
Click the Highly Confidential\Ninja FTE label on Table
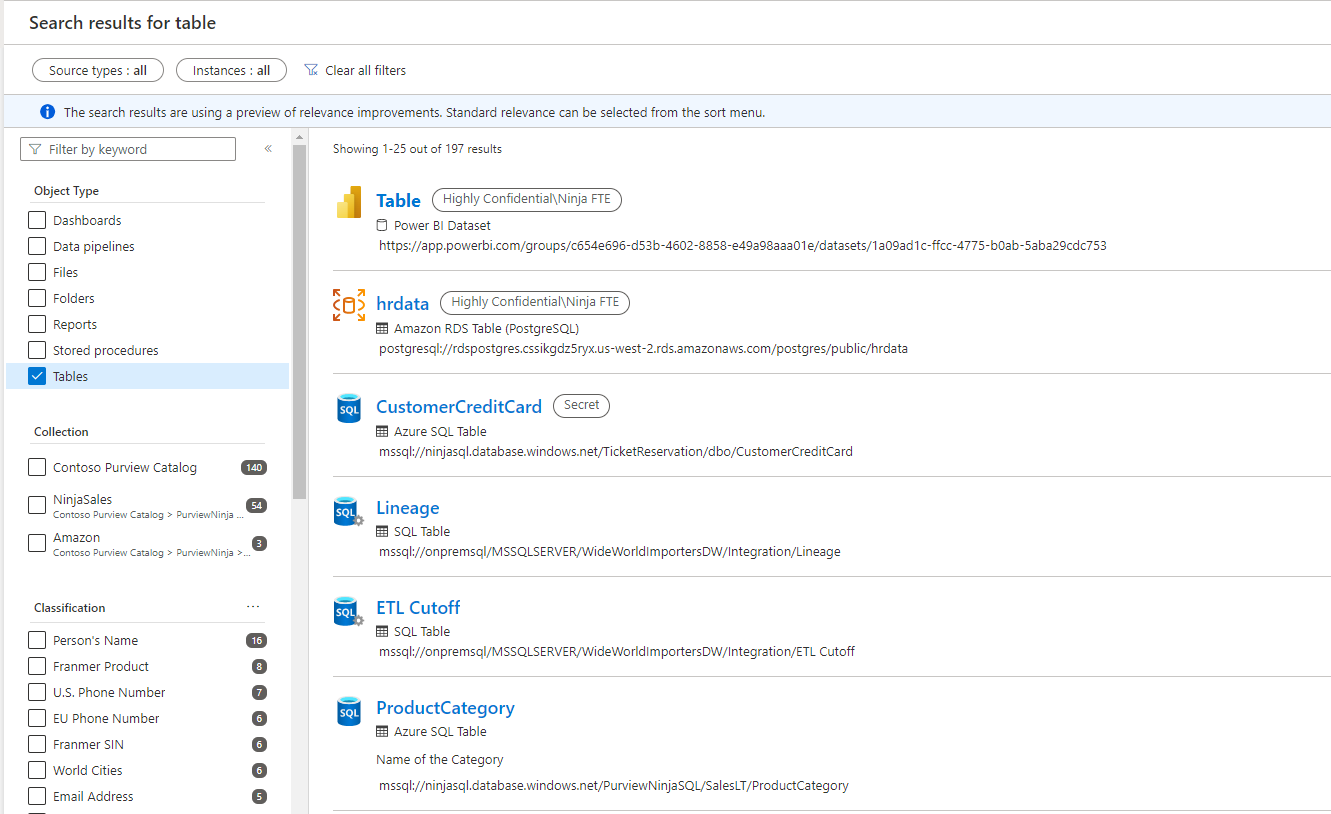tap(527, 200)
